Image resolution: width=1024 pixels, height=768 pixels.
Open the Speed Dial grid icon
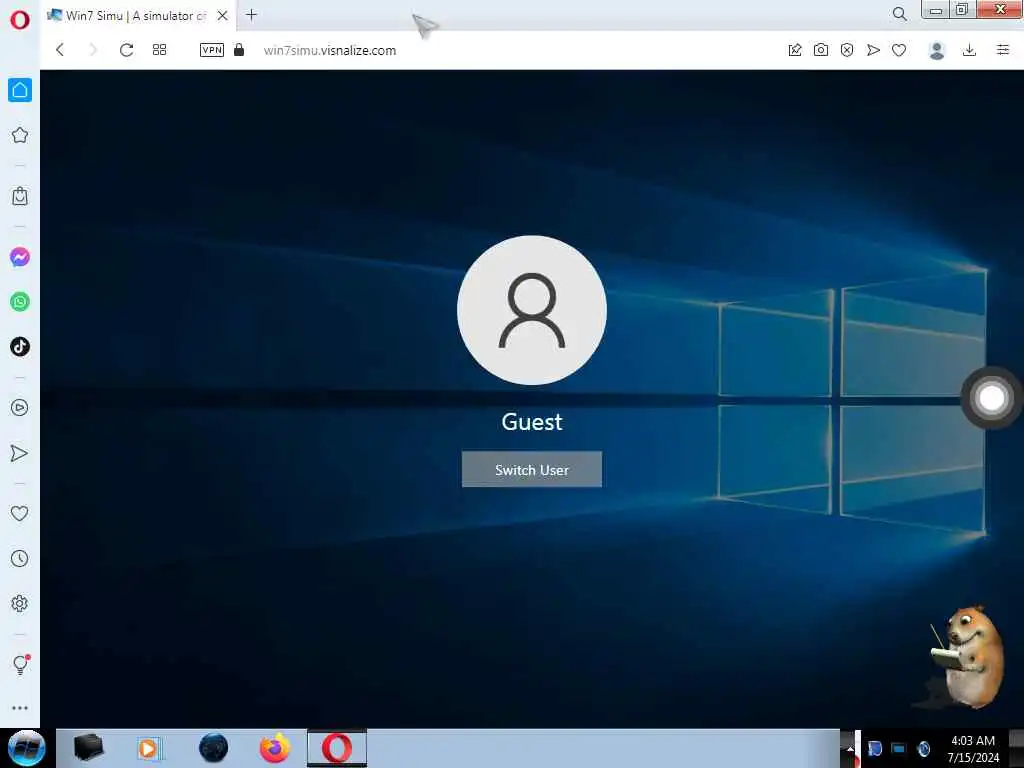pos(159,50)
